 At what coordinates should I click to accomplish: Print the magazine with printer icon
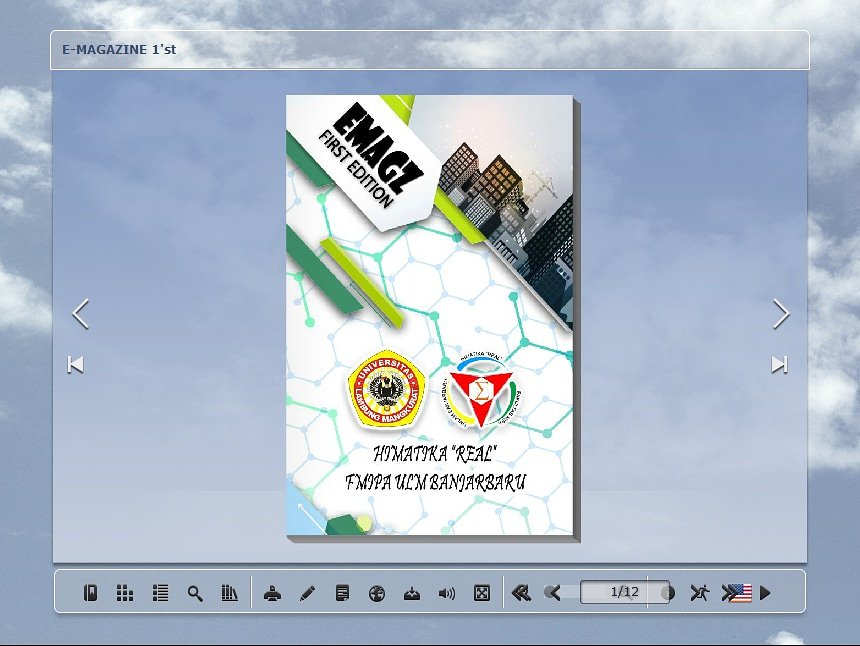[x=273, y=593]
